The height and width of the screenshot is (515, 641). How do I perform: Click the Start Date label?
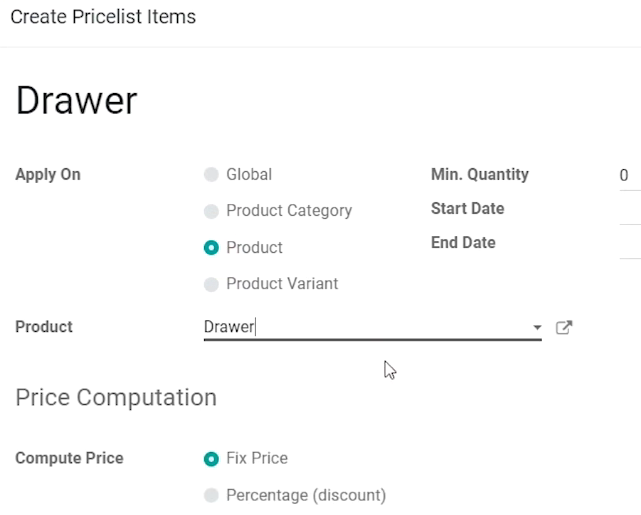point(468,208)
